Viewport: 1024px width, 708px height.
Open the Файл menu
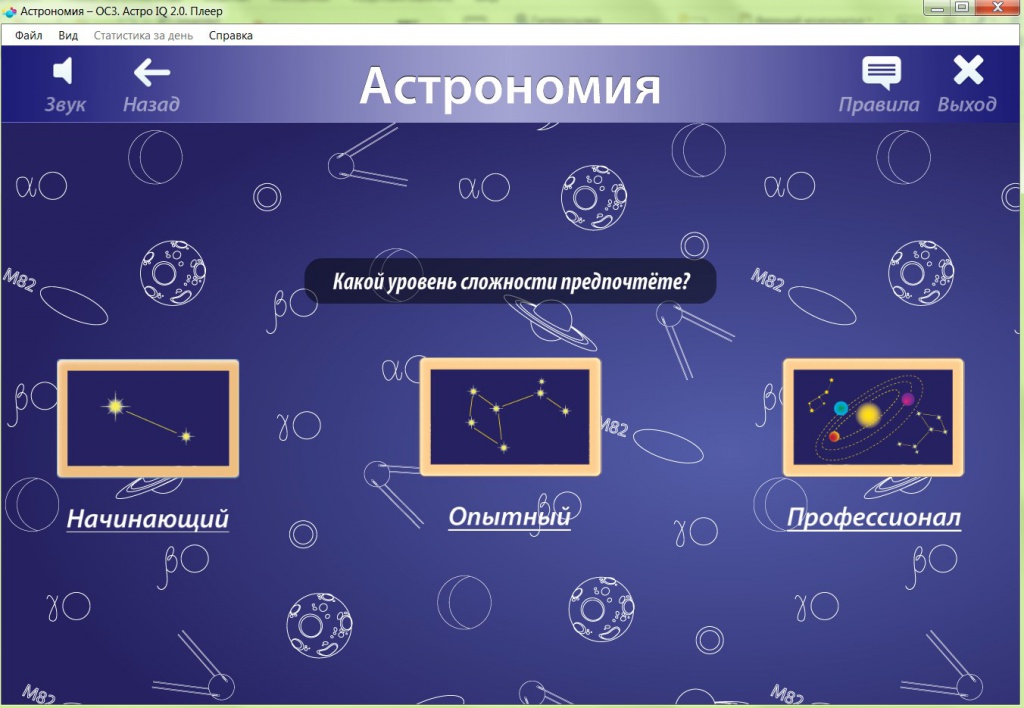tap(29, 35)
